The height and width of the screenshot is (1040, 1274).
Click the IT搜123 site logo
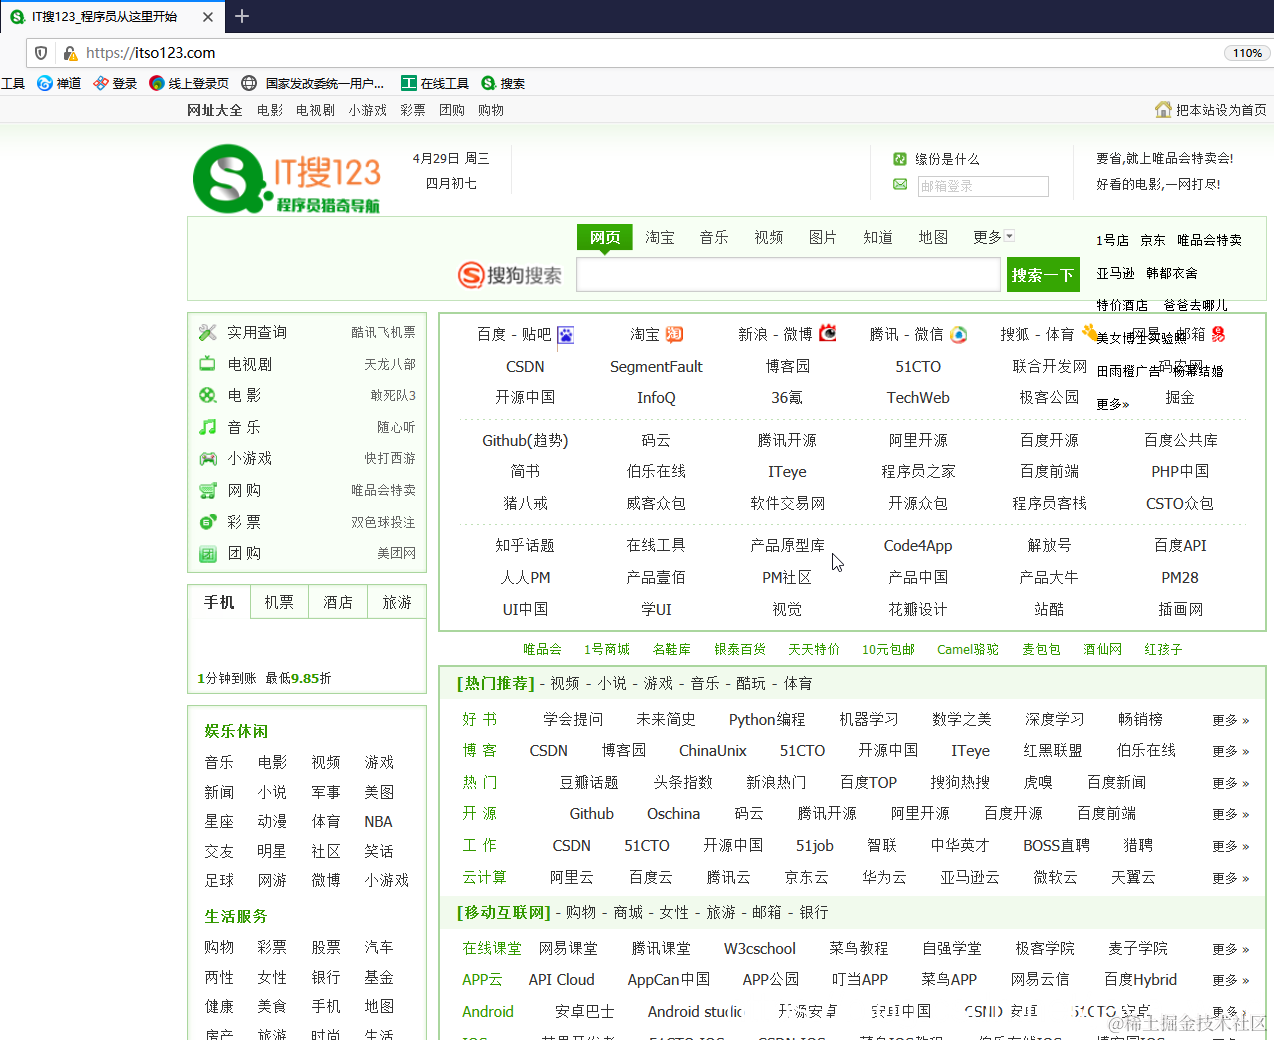pos(287,178)
